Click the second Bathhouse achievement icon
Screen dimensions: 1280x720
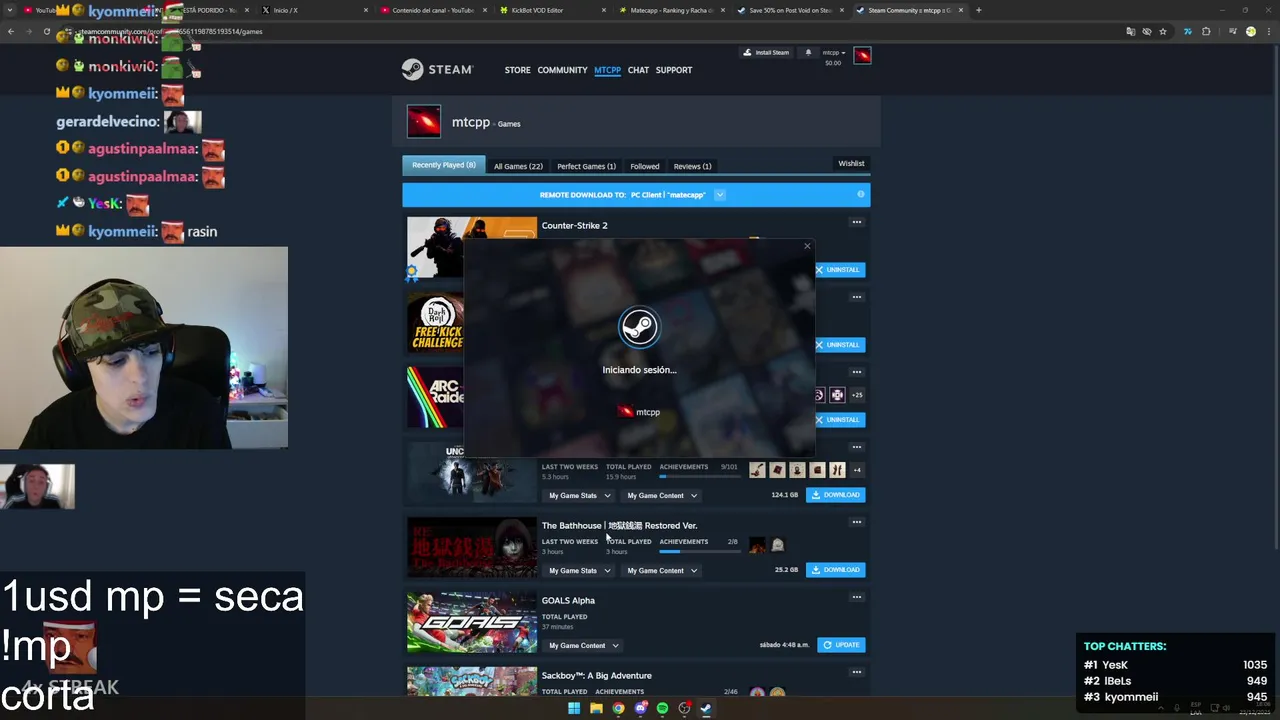(x=777, y=545)
